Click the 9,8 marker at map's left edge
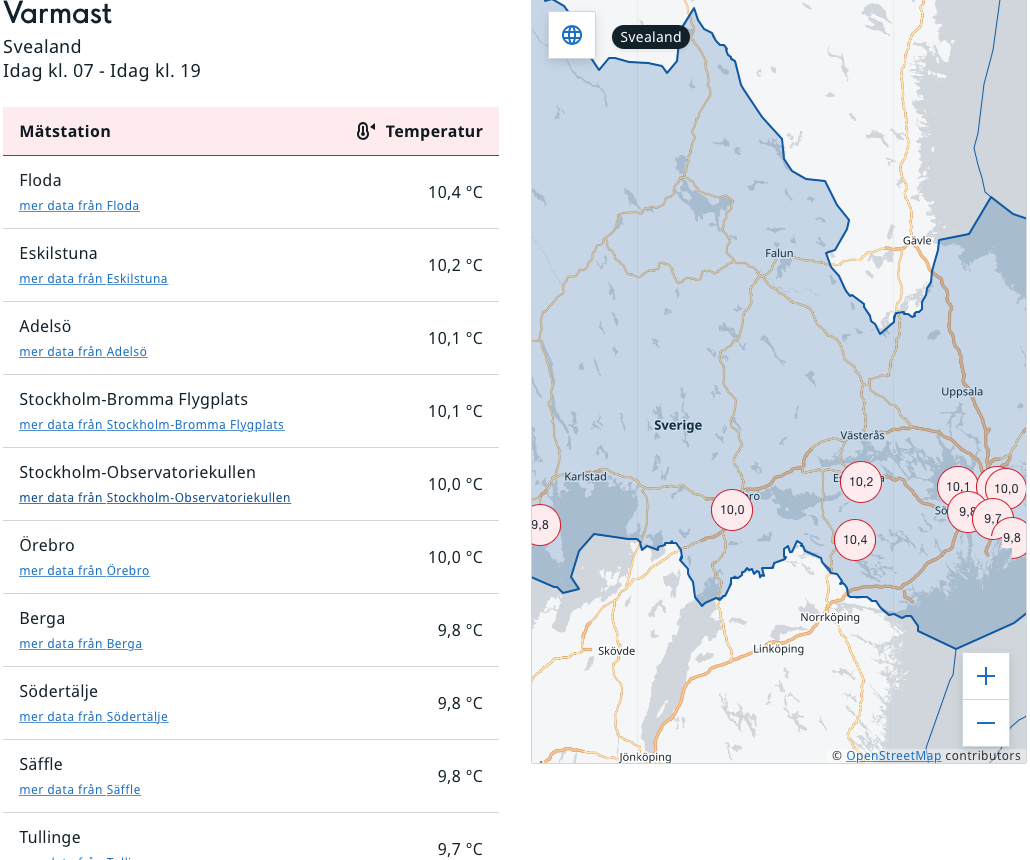The height and width of the screenshot is (860, 1030). (542, 524)
